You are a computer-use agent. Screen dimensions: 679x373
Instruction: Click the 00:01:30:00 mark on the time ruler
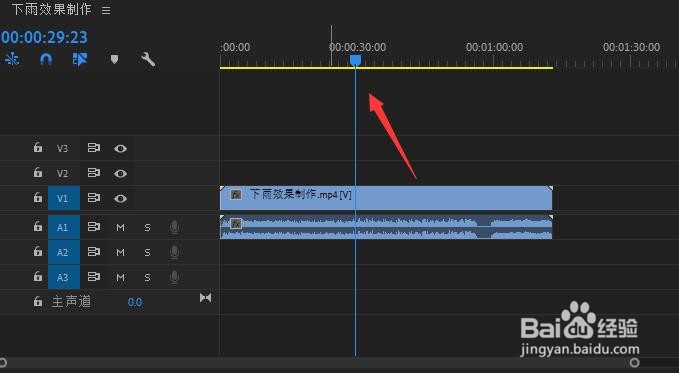(631, 47)
